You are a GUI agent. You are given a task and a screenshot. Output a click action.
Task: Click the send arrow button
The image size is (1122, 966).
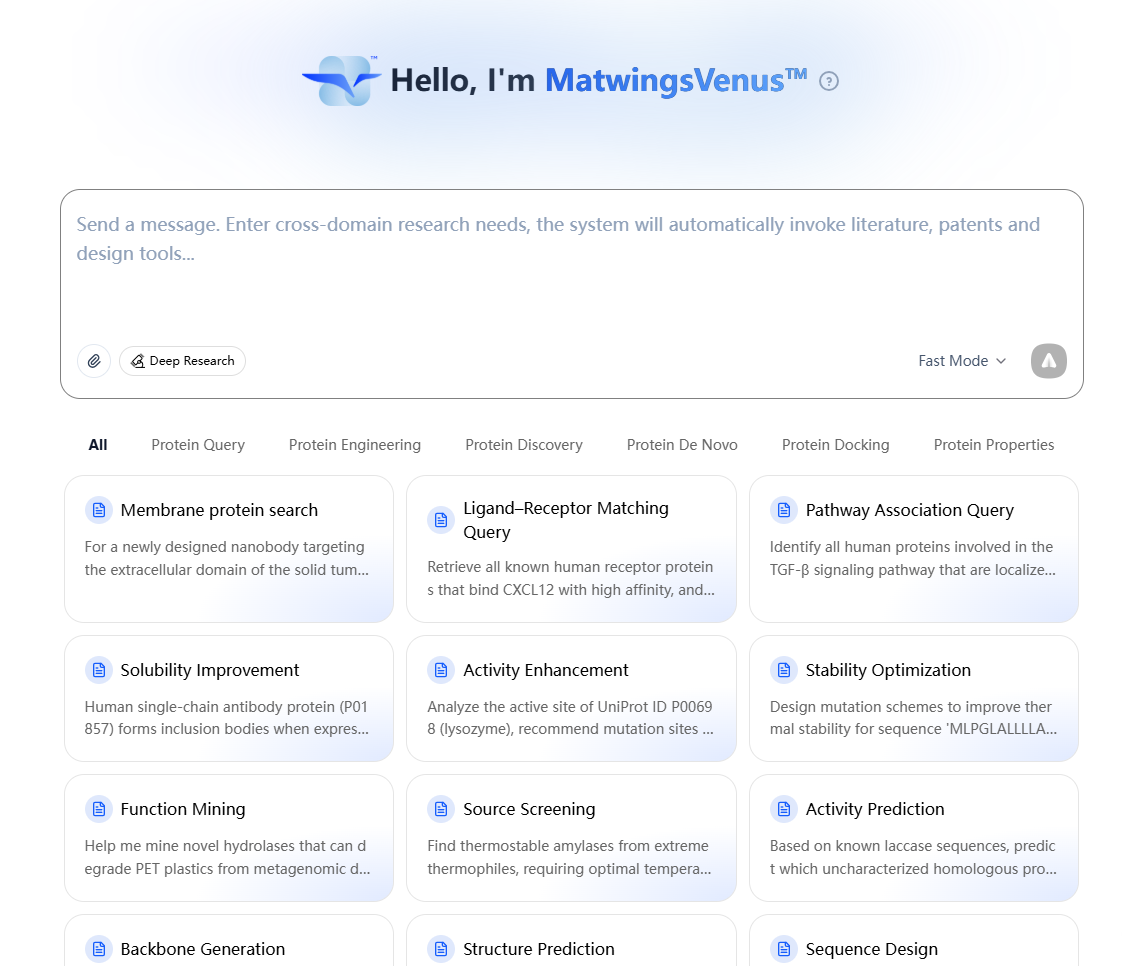tap(1048, 361)
